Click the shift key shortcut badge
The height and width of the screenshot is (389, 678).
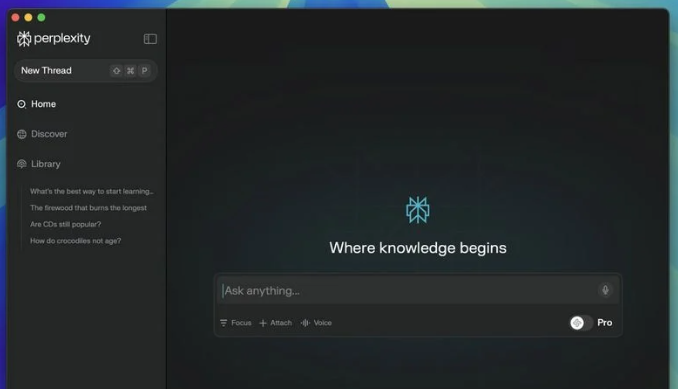[116, 70]
